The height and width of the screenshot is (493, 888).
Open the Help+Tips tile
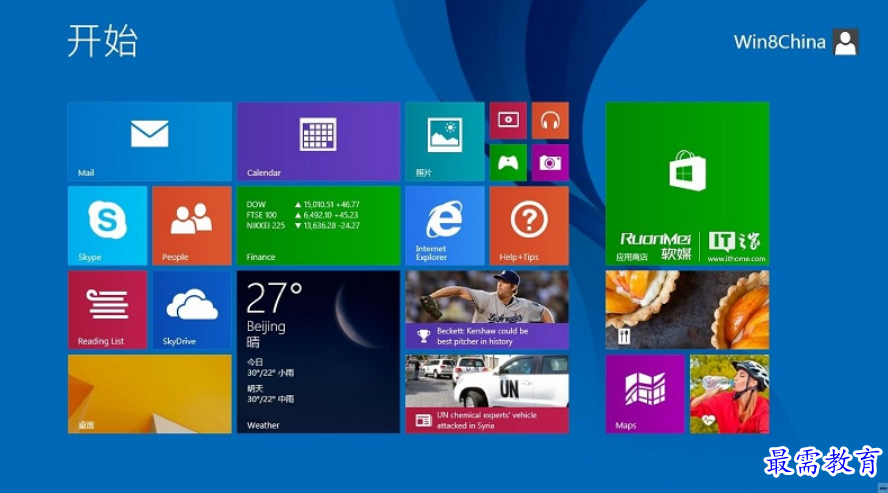(x=529, y=226)
